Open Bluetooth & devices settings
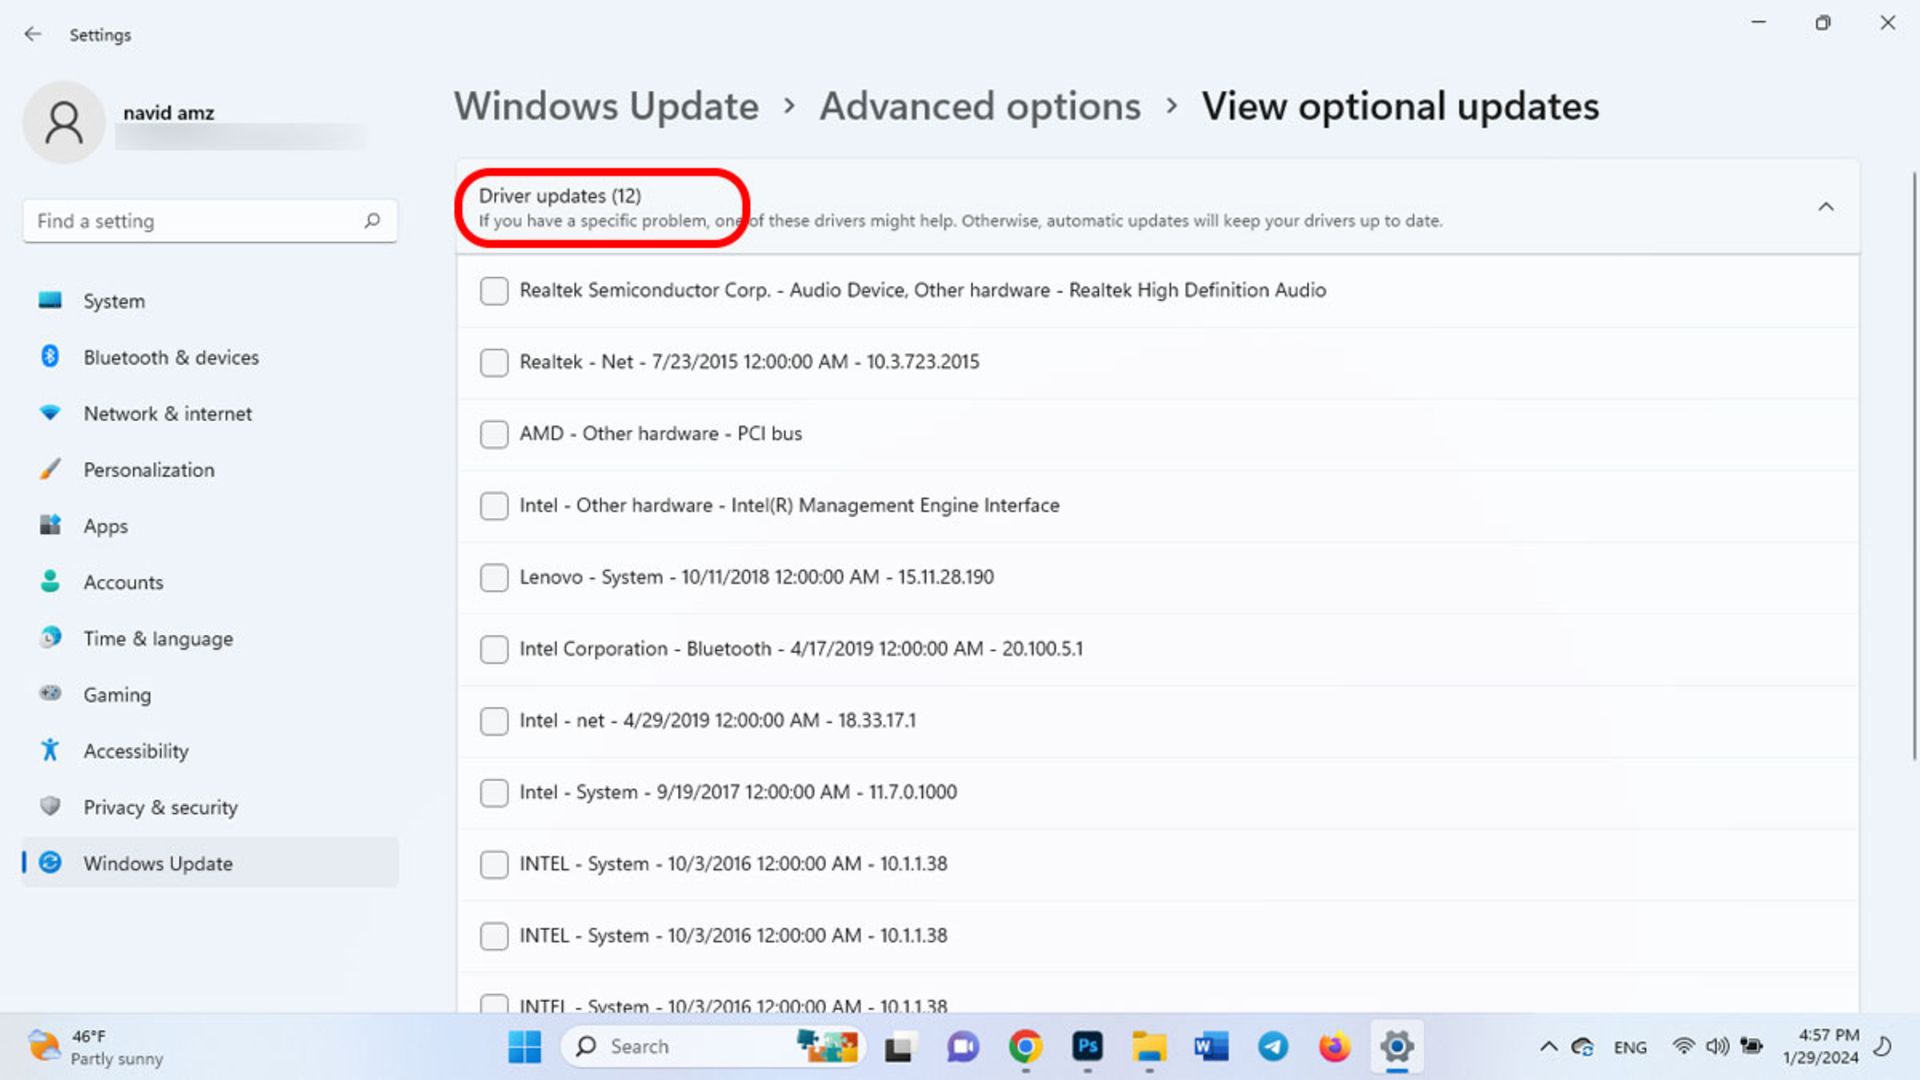Viewport: 1920px width, 1080px height. pyautogui.click(x=210, y=357)
